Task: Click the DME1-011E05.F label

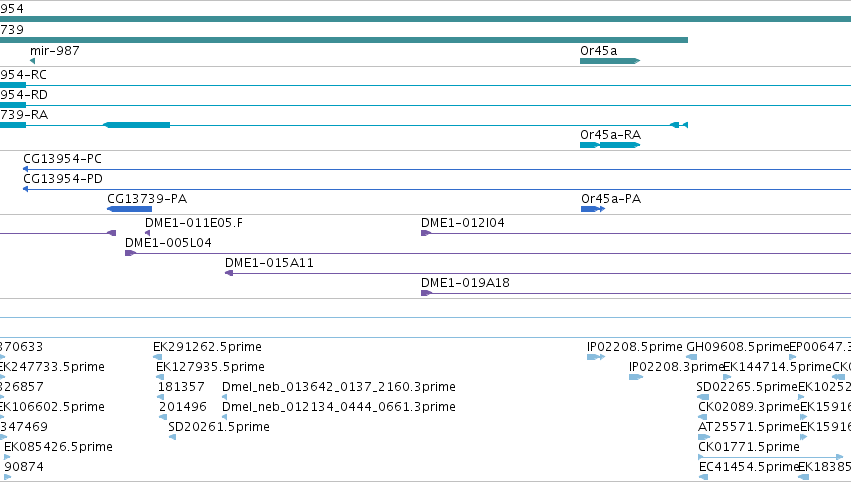Action: pos(194,223)
